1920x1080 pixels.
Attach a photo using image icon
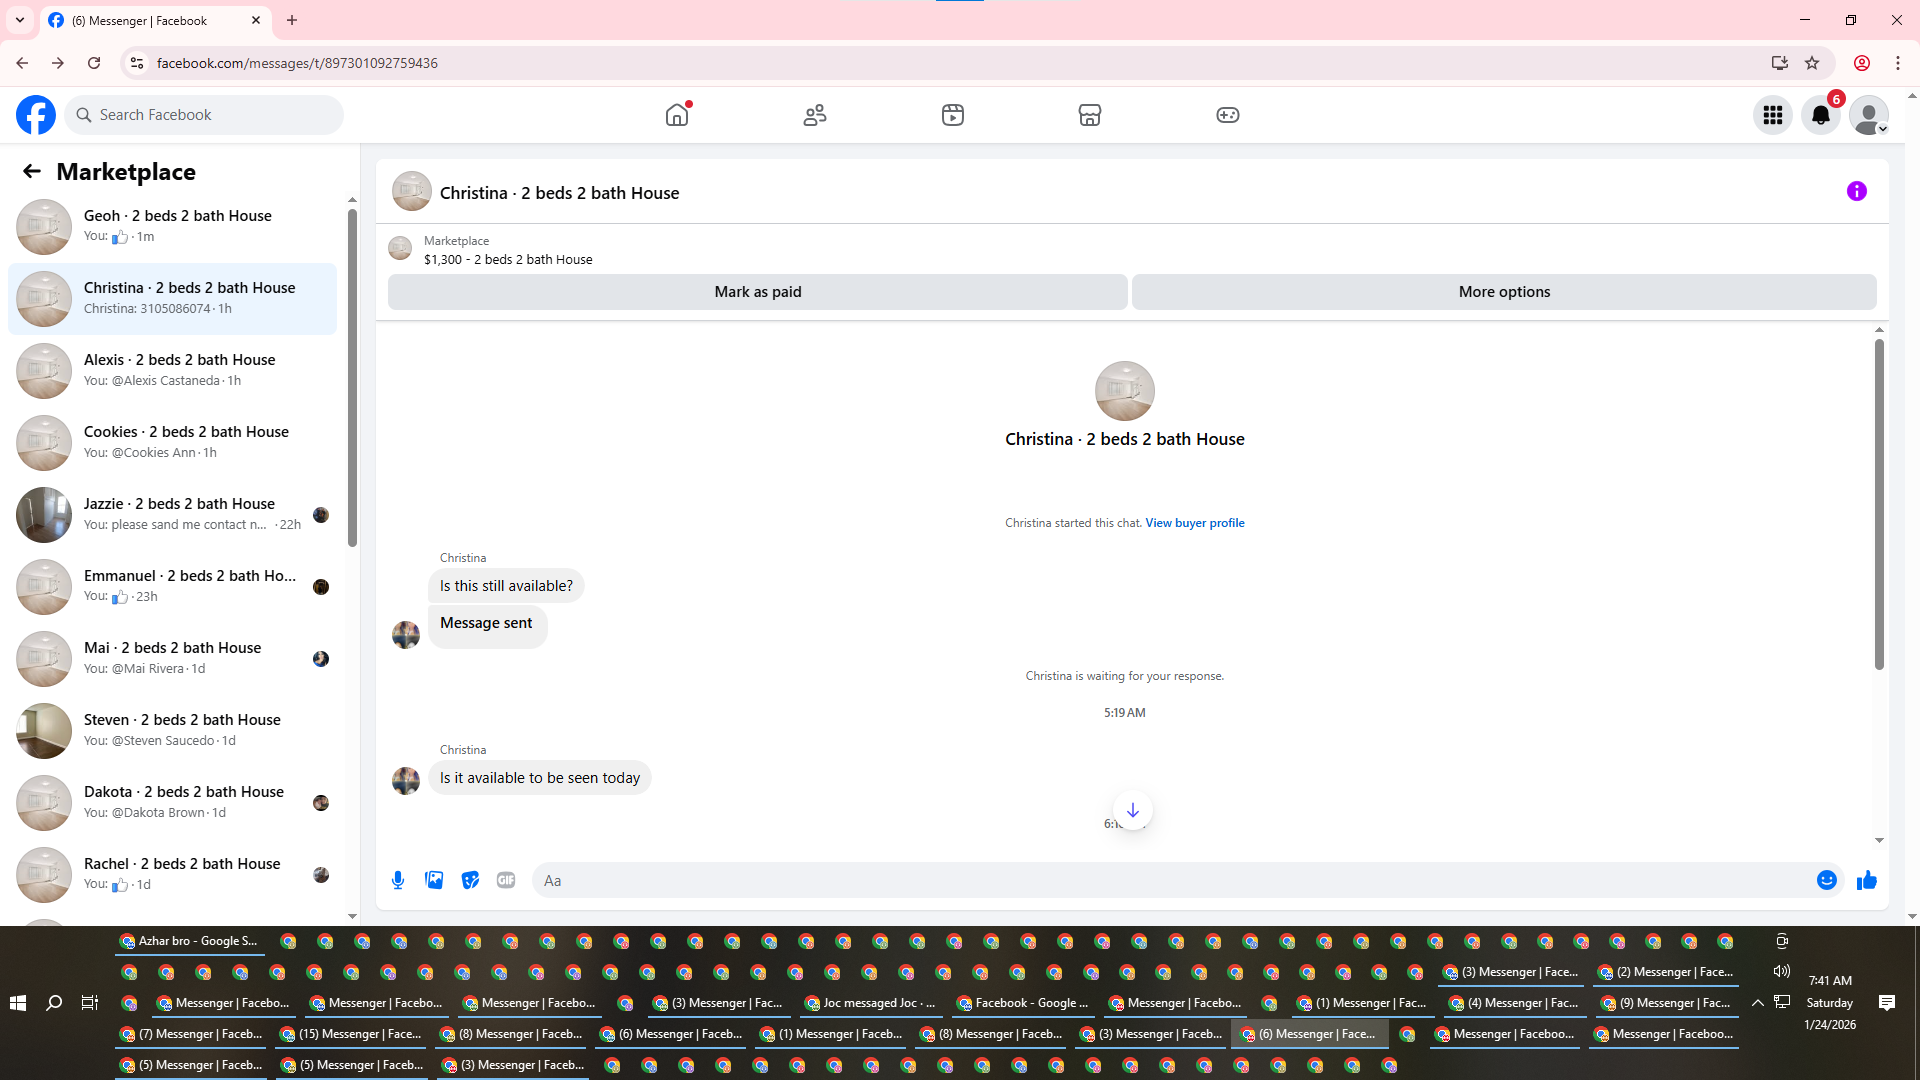click(434, 880)
